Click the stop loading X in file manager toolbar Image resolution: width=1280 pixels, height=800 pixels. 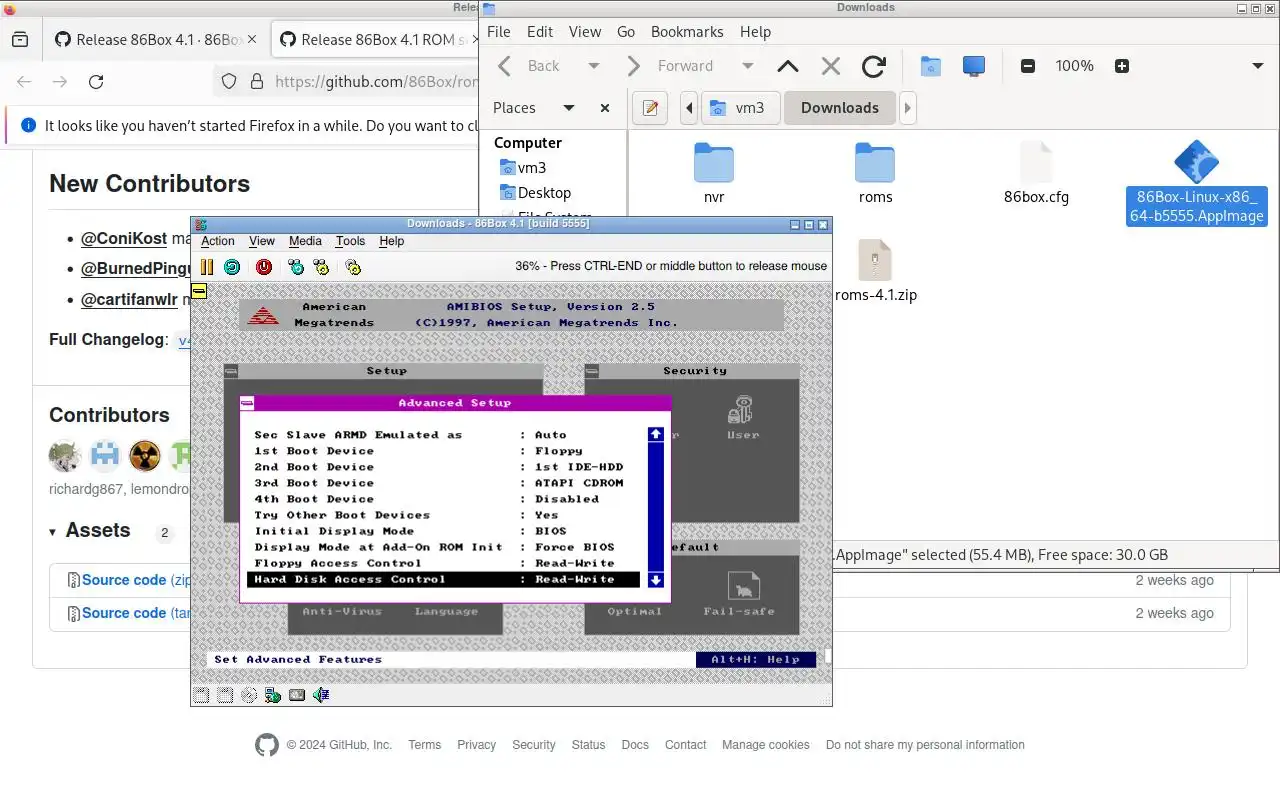(830, 66)
